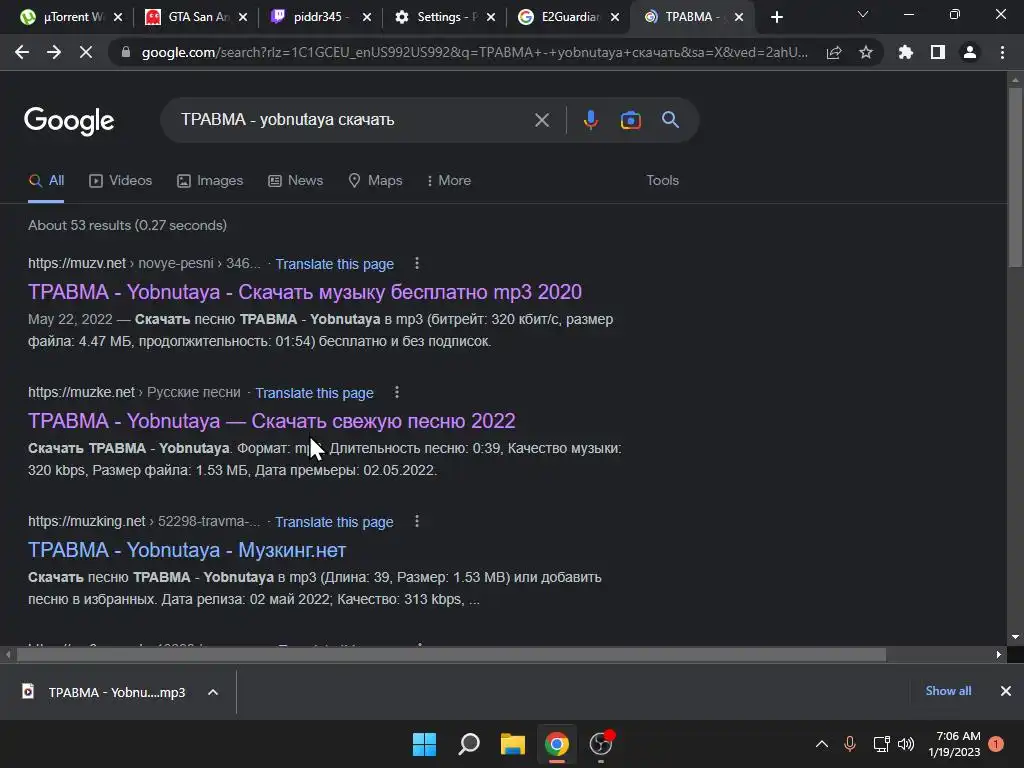Open the muzke.net Скачать свежую песню result
This screenshot has width=1024, height=768.
pos(272,421)
